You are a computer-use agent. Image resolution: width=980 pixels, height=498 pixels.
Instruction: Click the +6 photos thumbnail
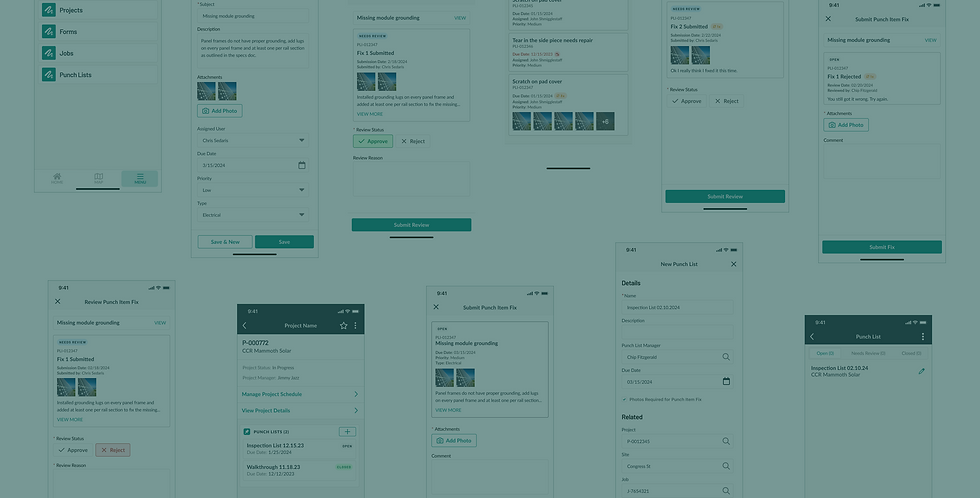coord(605,121)
